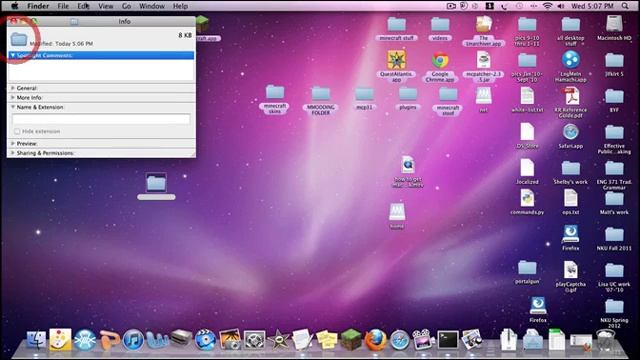Expand Sharing & Permissions section
Viewport: 640px width, 360px height.
13,153
